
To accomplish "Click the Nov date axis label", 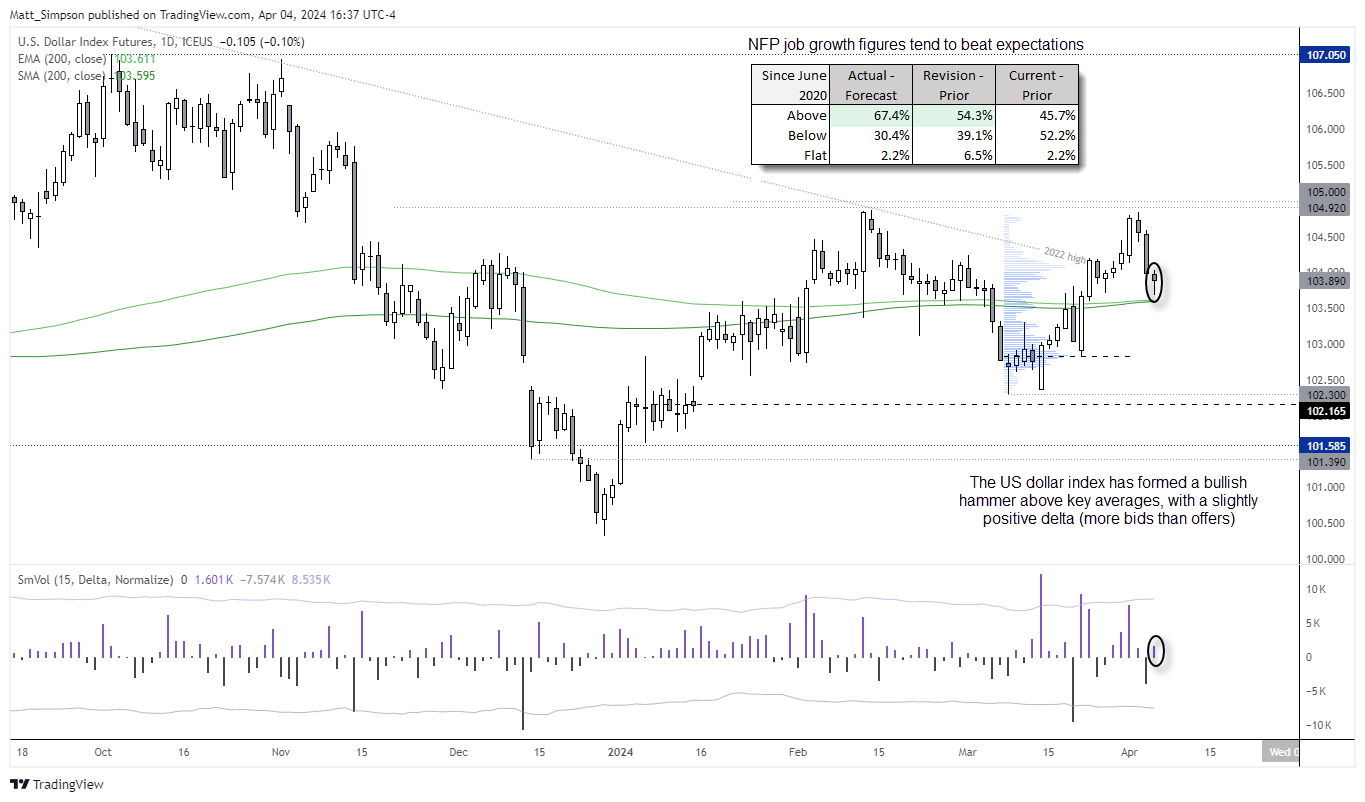I will 280,751.
